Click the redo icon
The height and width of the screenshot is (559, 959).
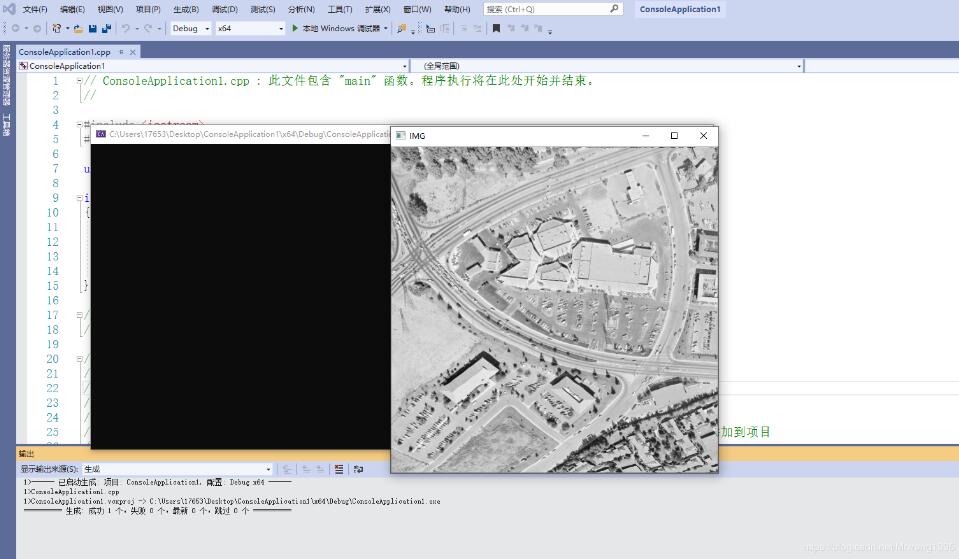(x=148, y=28)
